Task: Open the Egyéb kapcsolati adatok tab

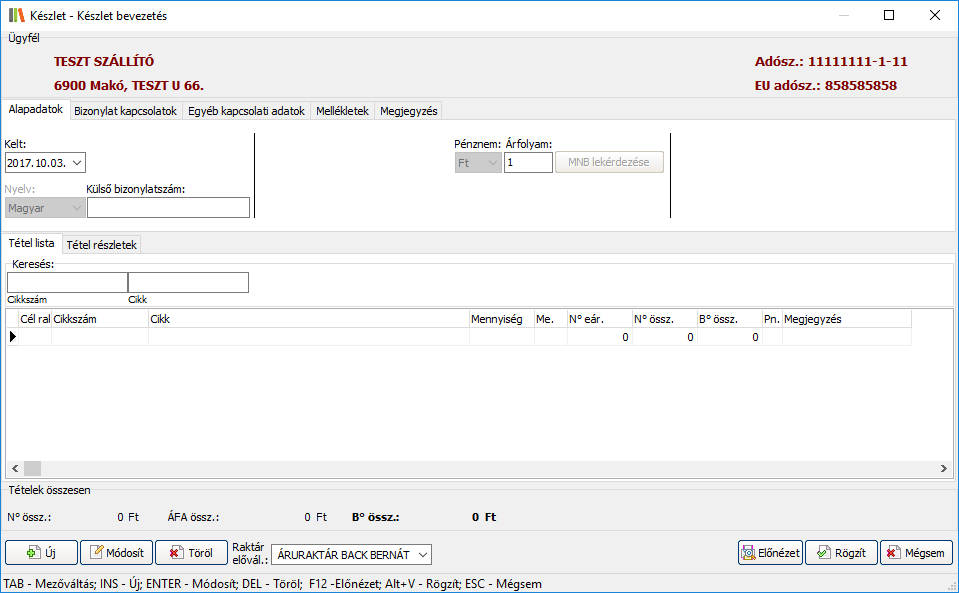Action: [x=246, y=111]
